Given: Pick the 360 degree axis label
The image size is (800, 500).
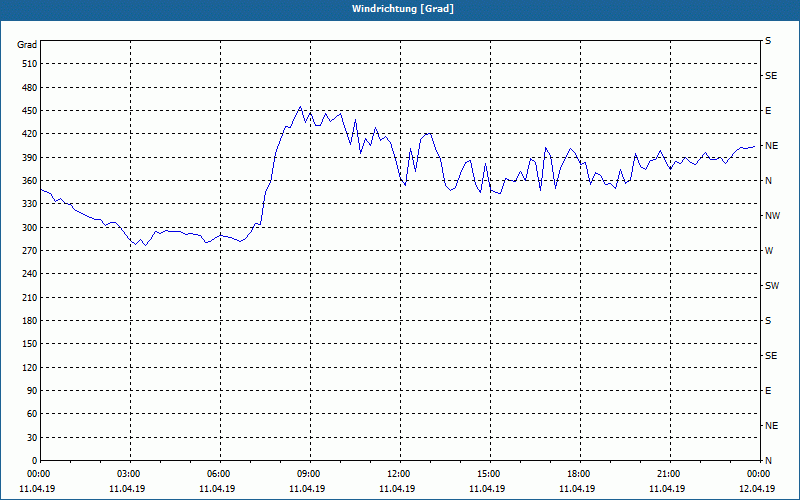Looking at the screenshot, I should coord(30,181).
